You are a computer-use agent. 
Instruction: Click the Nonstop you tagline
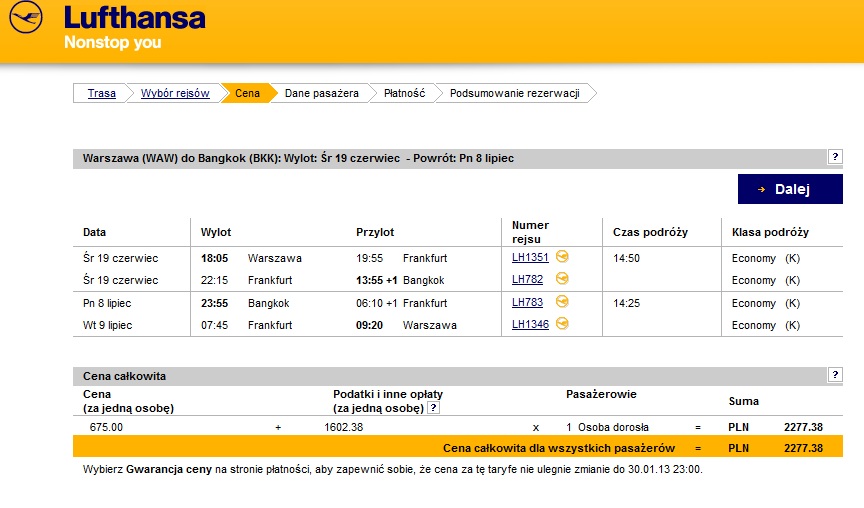coord(112,42)
